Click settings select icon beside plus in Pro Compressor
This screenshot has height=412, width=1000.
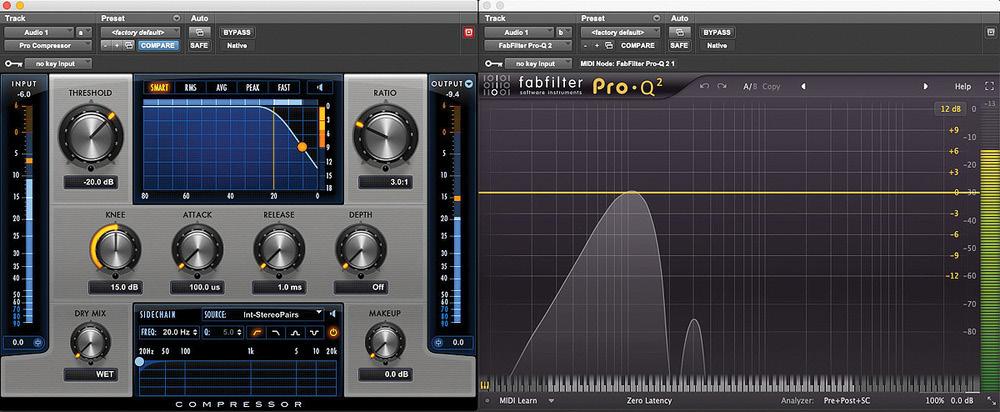tap(129, 45)
